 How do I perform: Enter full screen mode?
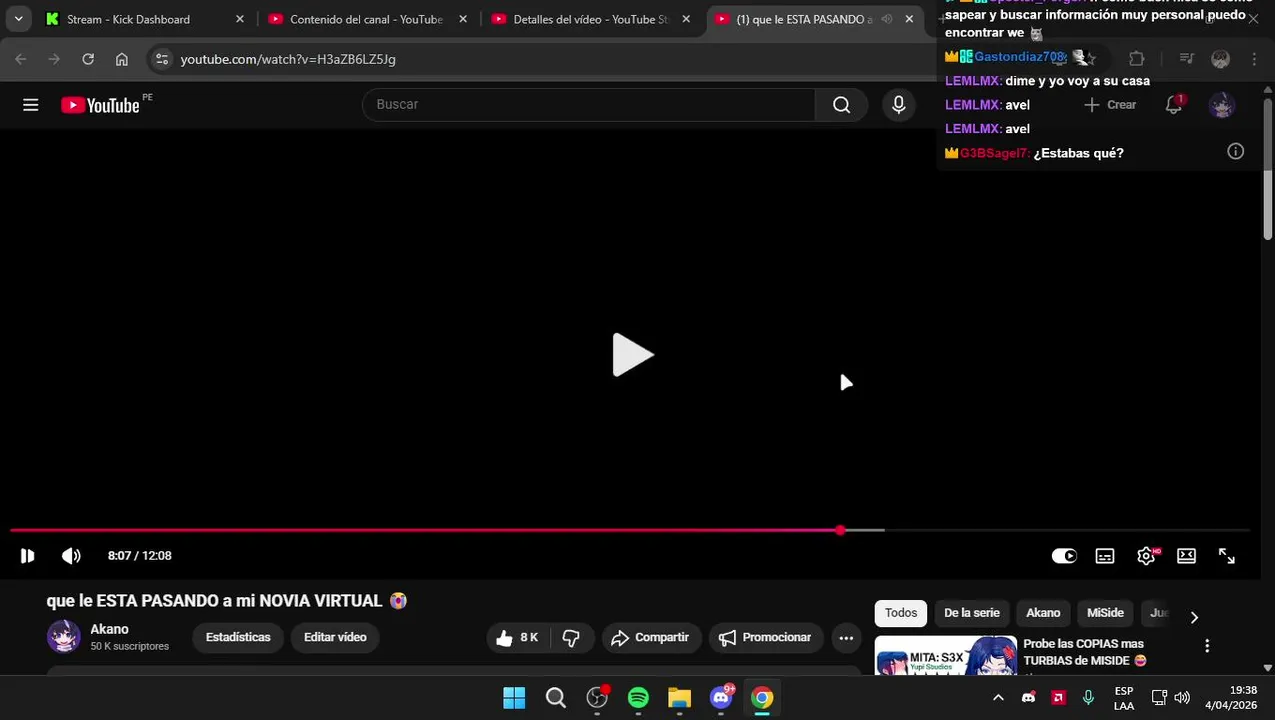tap(1227, 556)
